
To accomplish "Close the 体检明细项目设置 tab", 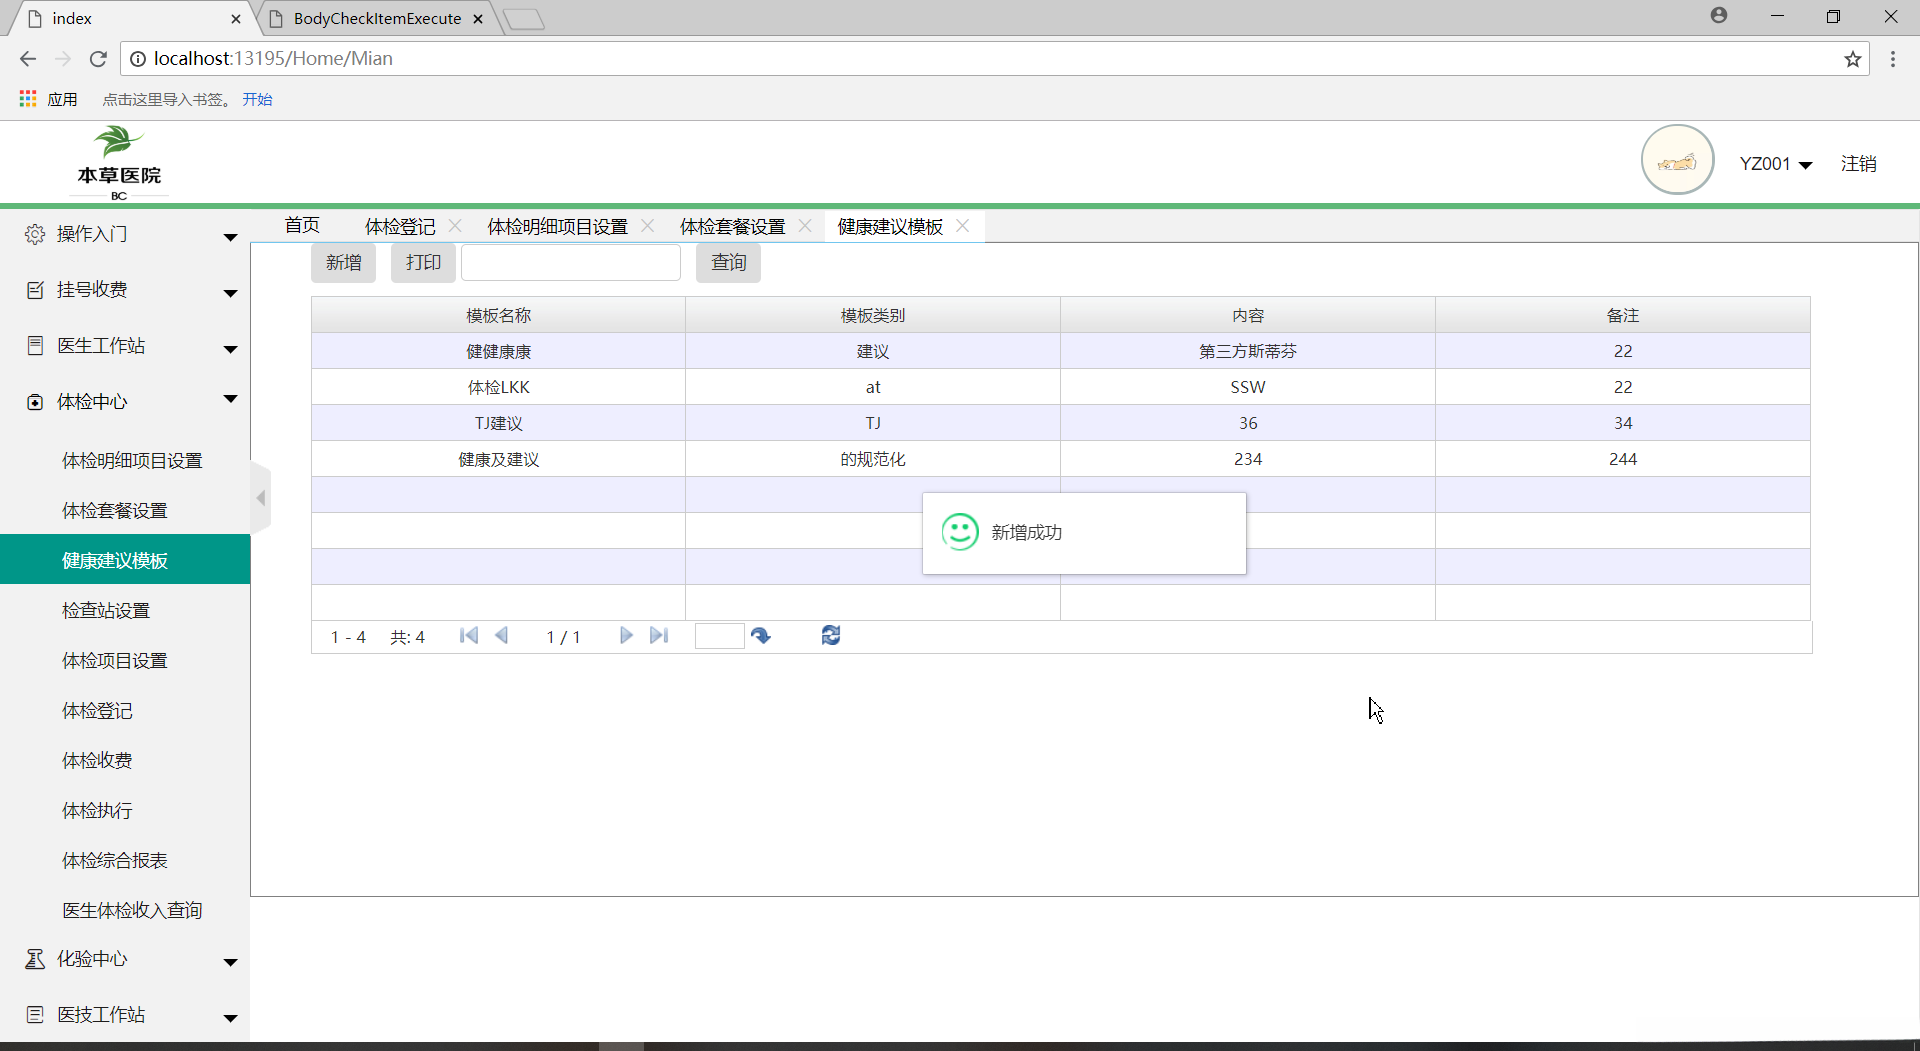I will [x=648, y=226].
